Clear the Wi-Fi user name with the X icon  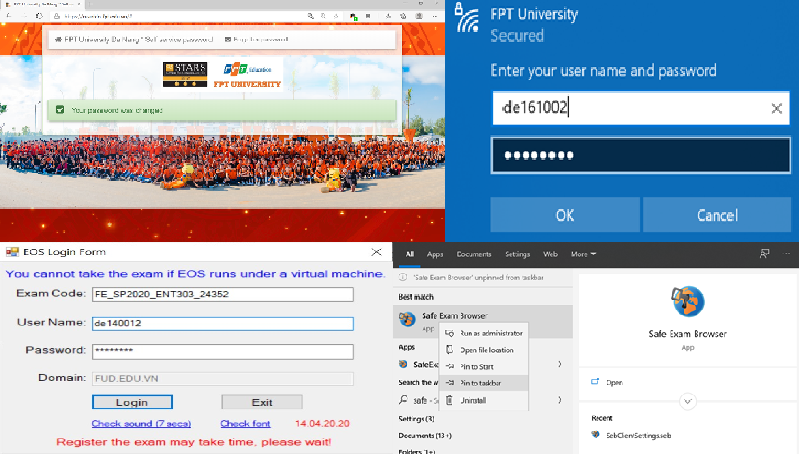(x=776, y=108)
